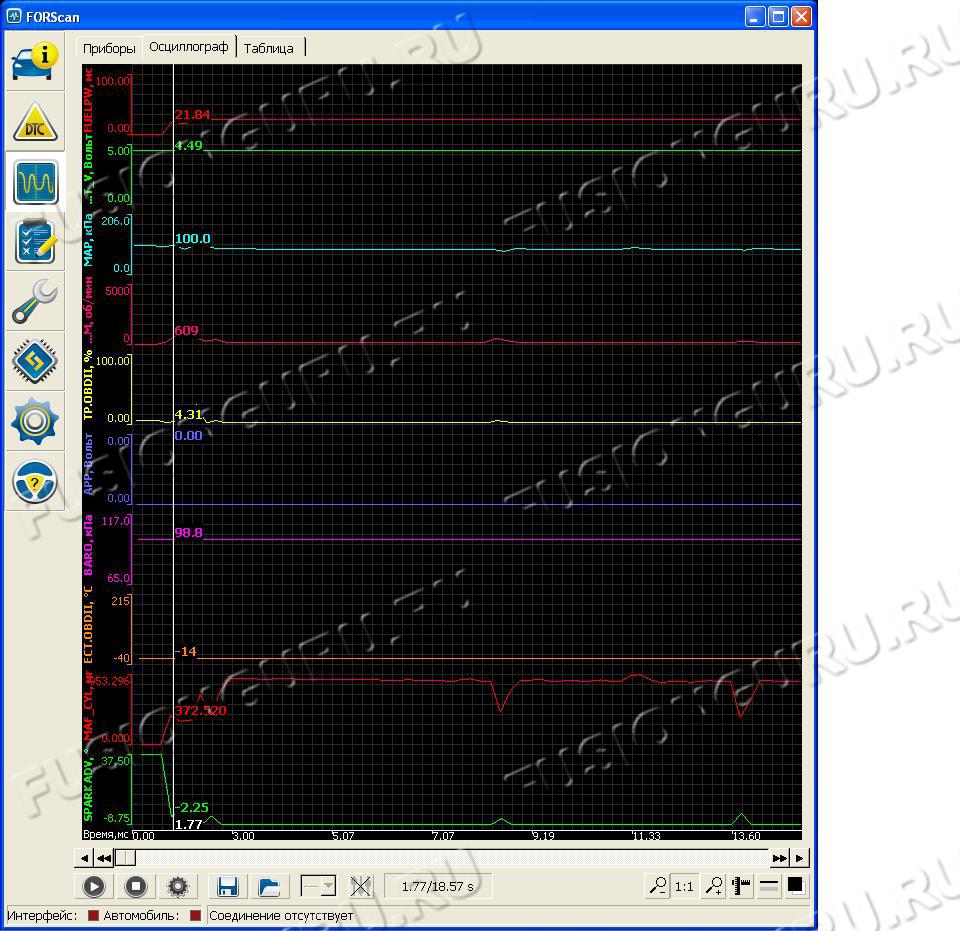Open a saved log file
This screenshot has width=960, height=931.
click(269, 886)
